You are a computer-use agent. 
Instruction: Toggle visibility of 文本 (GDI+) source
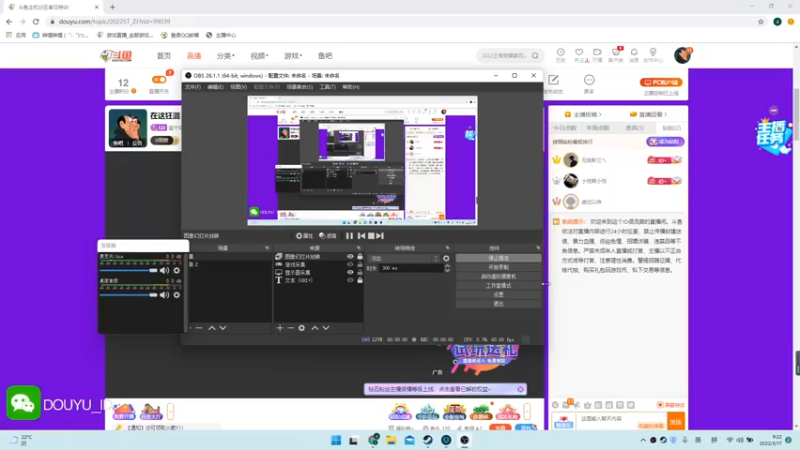[x=350, y=280]
